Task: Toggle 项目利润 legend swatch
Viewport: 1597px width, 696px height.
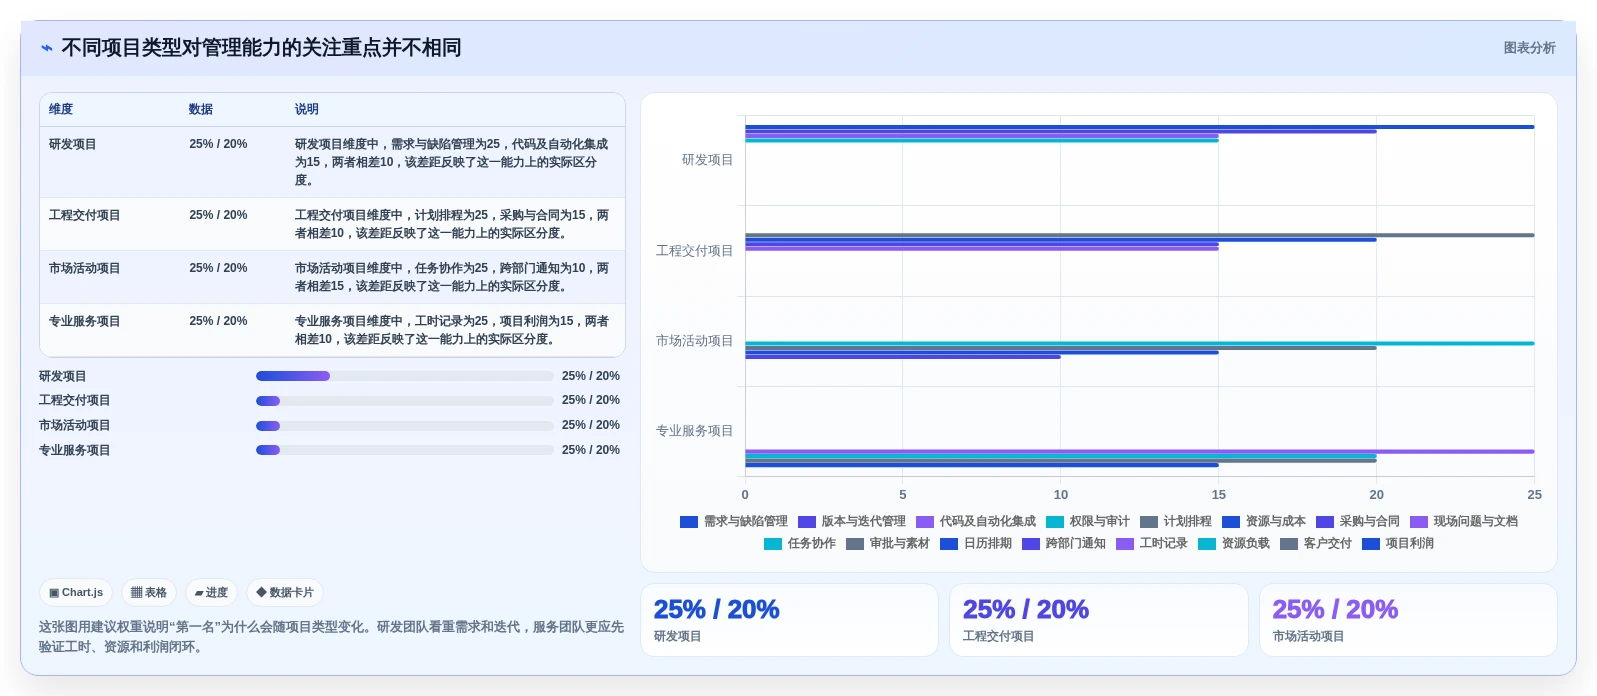Action: pyautogui.click(x=1371, y=544)
